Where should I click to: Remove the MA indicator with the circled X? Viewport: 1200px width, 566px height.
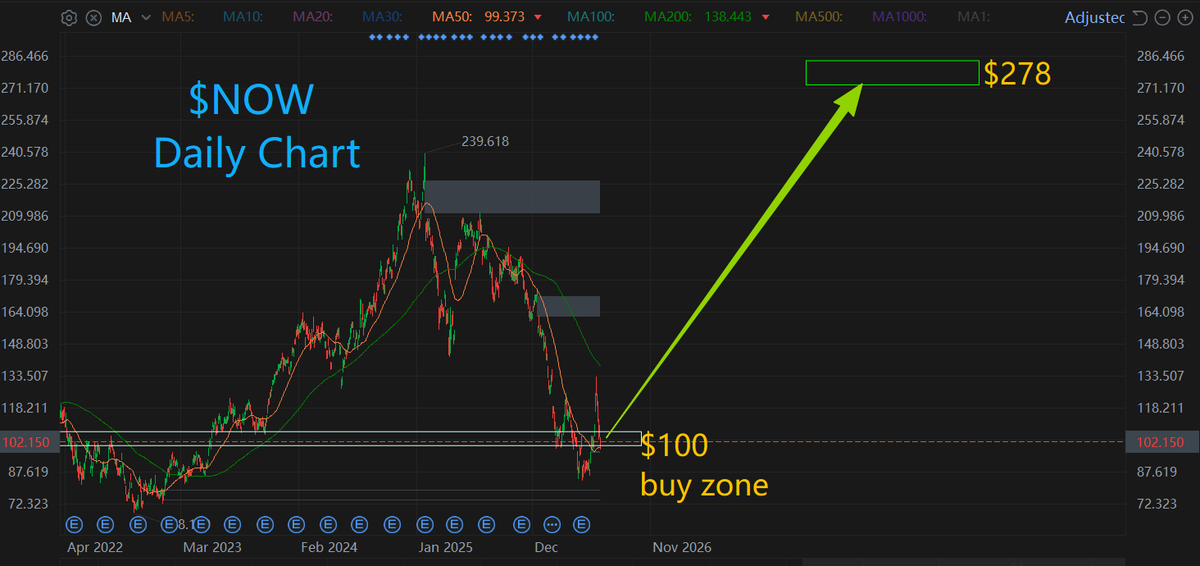pos(92,18)
